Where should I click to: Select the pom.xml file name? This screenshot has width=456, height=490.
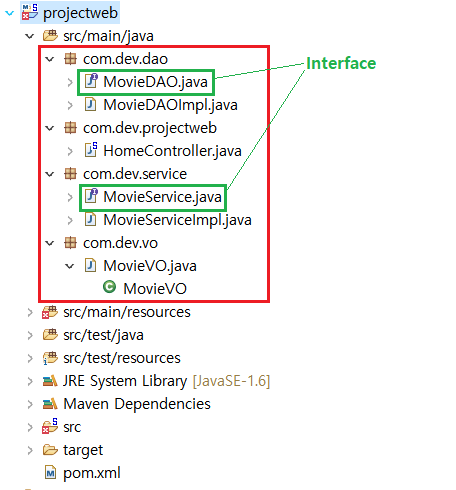(92, 473)
